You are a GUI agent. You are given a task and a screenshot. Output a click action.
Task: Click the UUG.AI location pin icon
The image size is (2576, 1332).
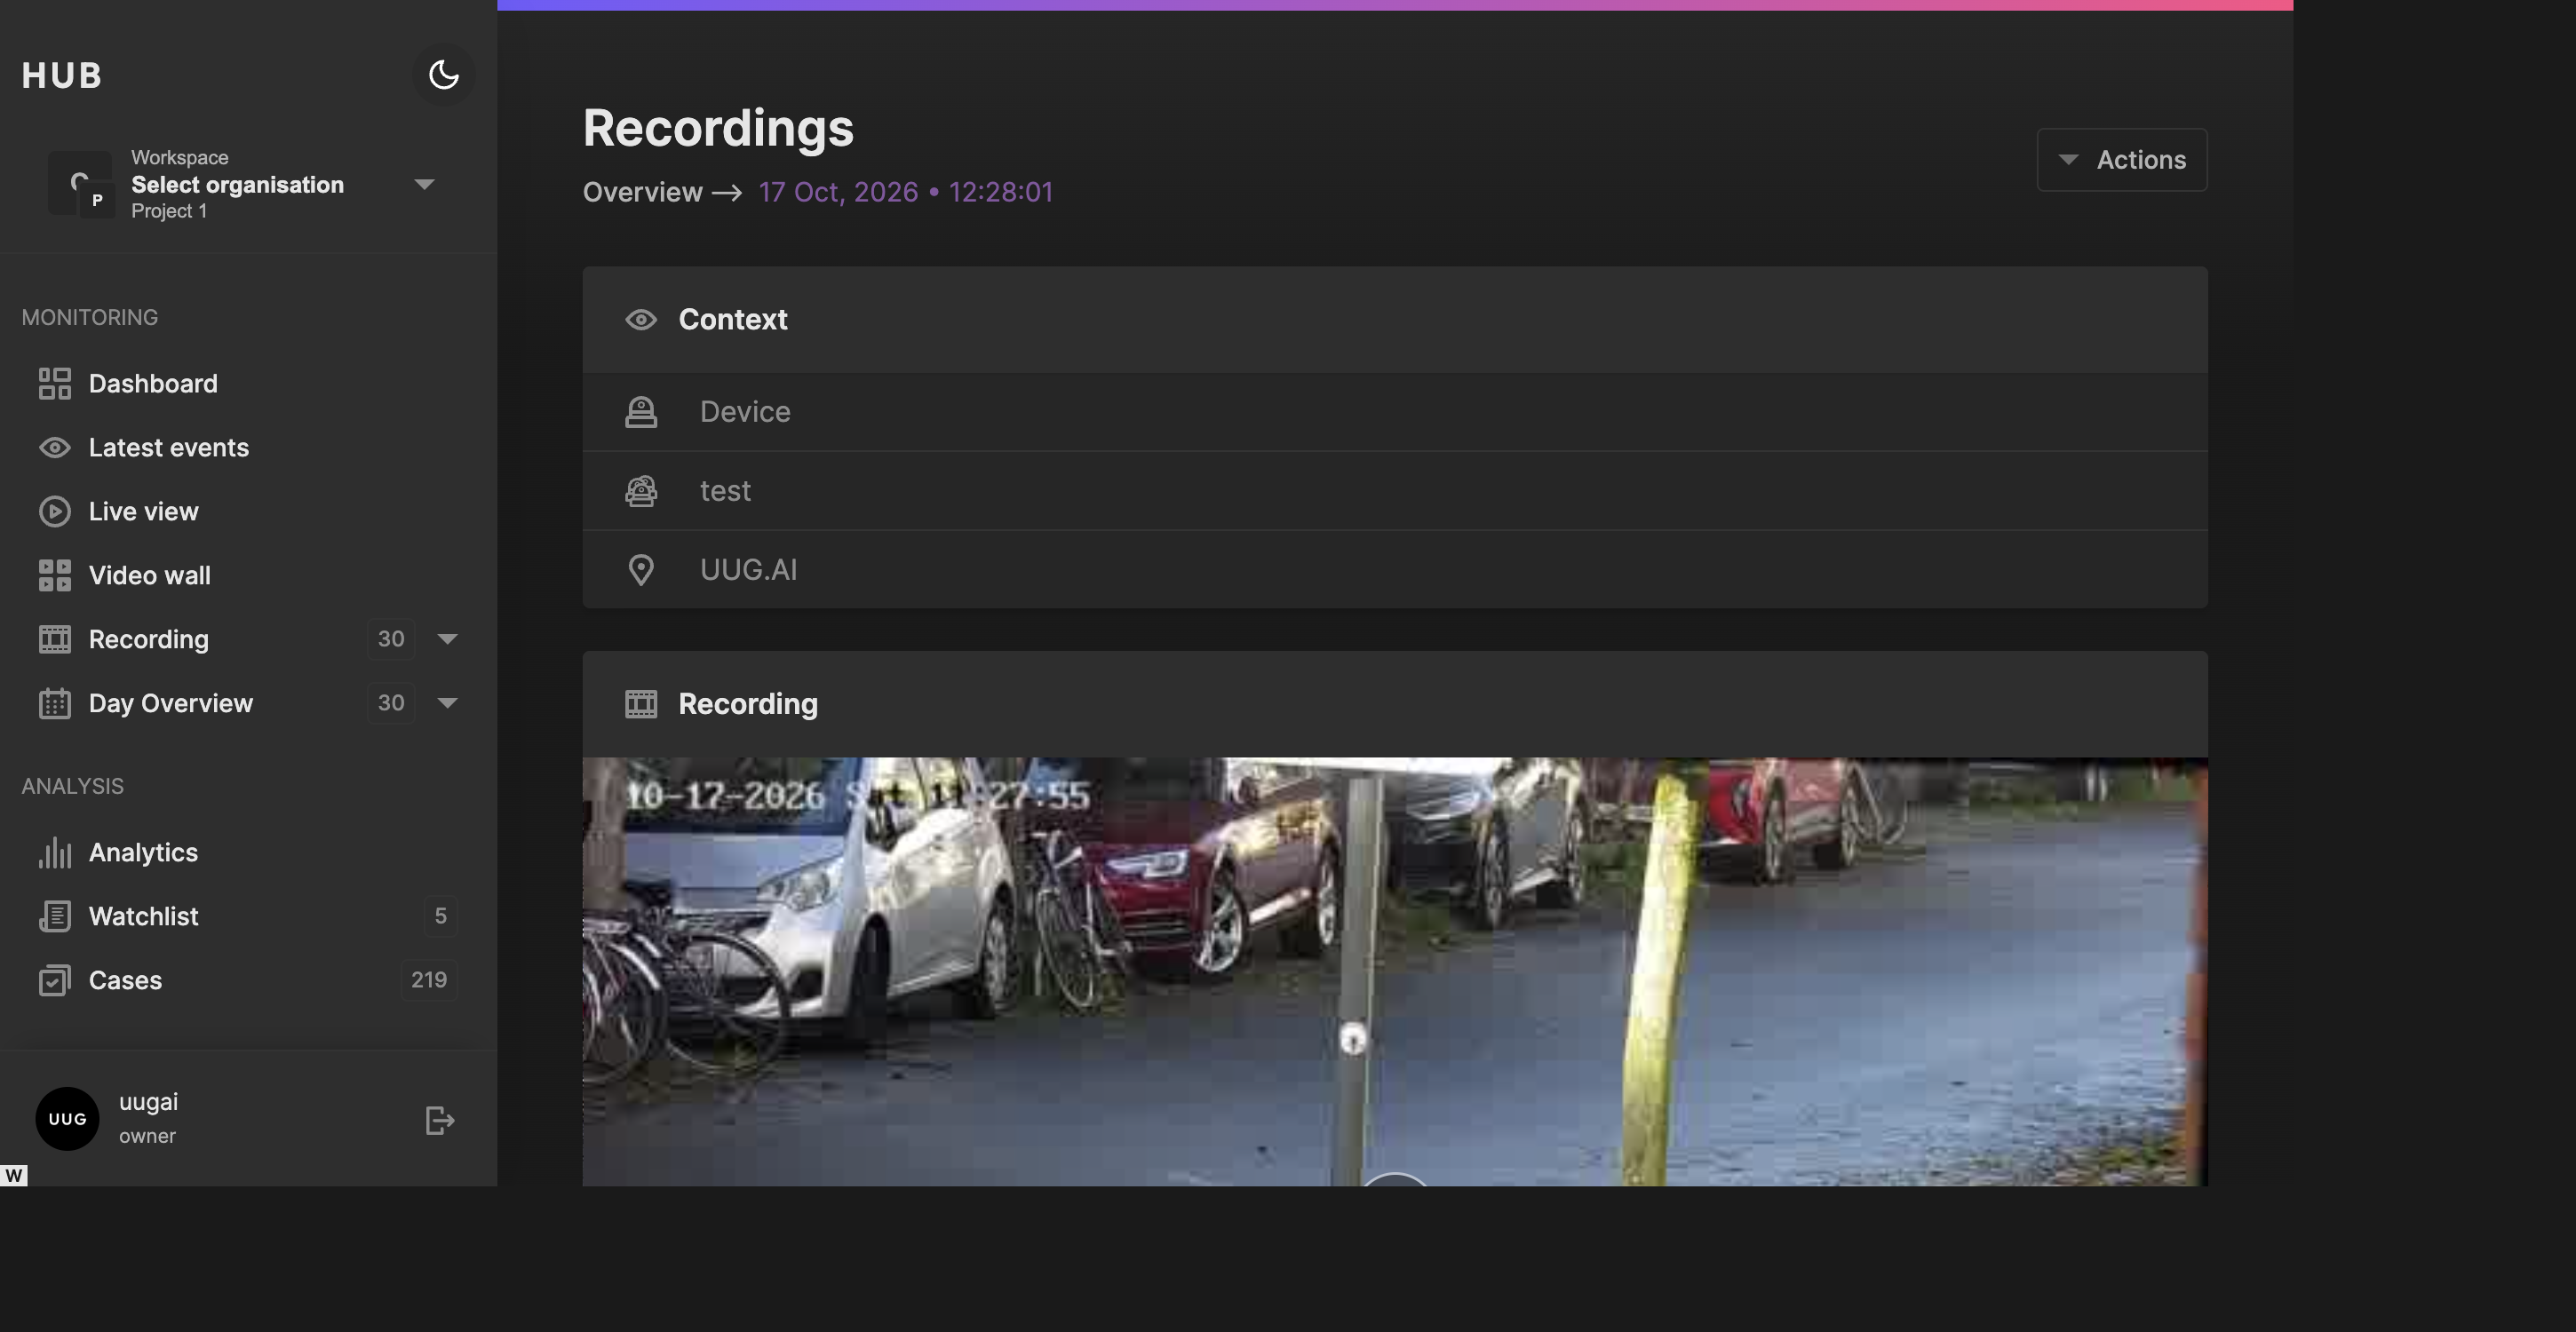point(641,570)
